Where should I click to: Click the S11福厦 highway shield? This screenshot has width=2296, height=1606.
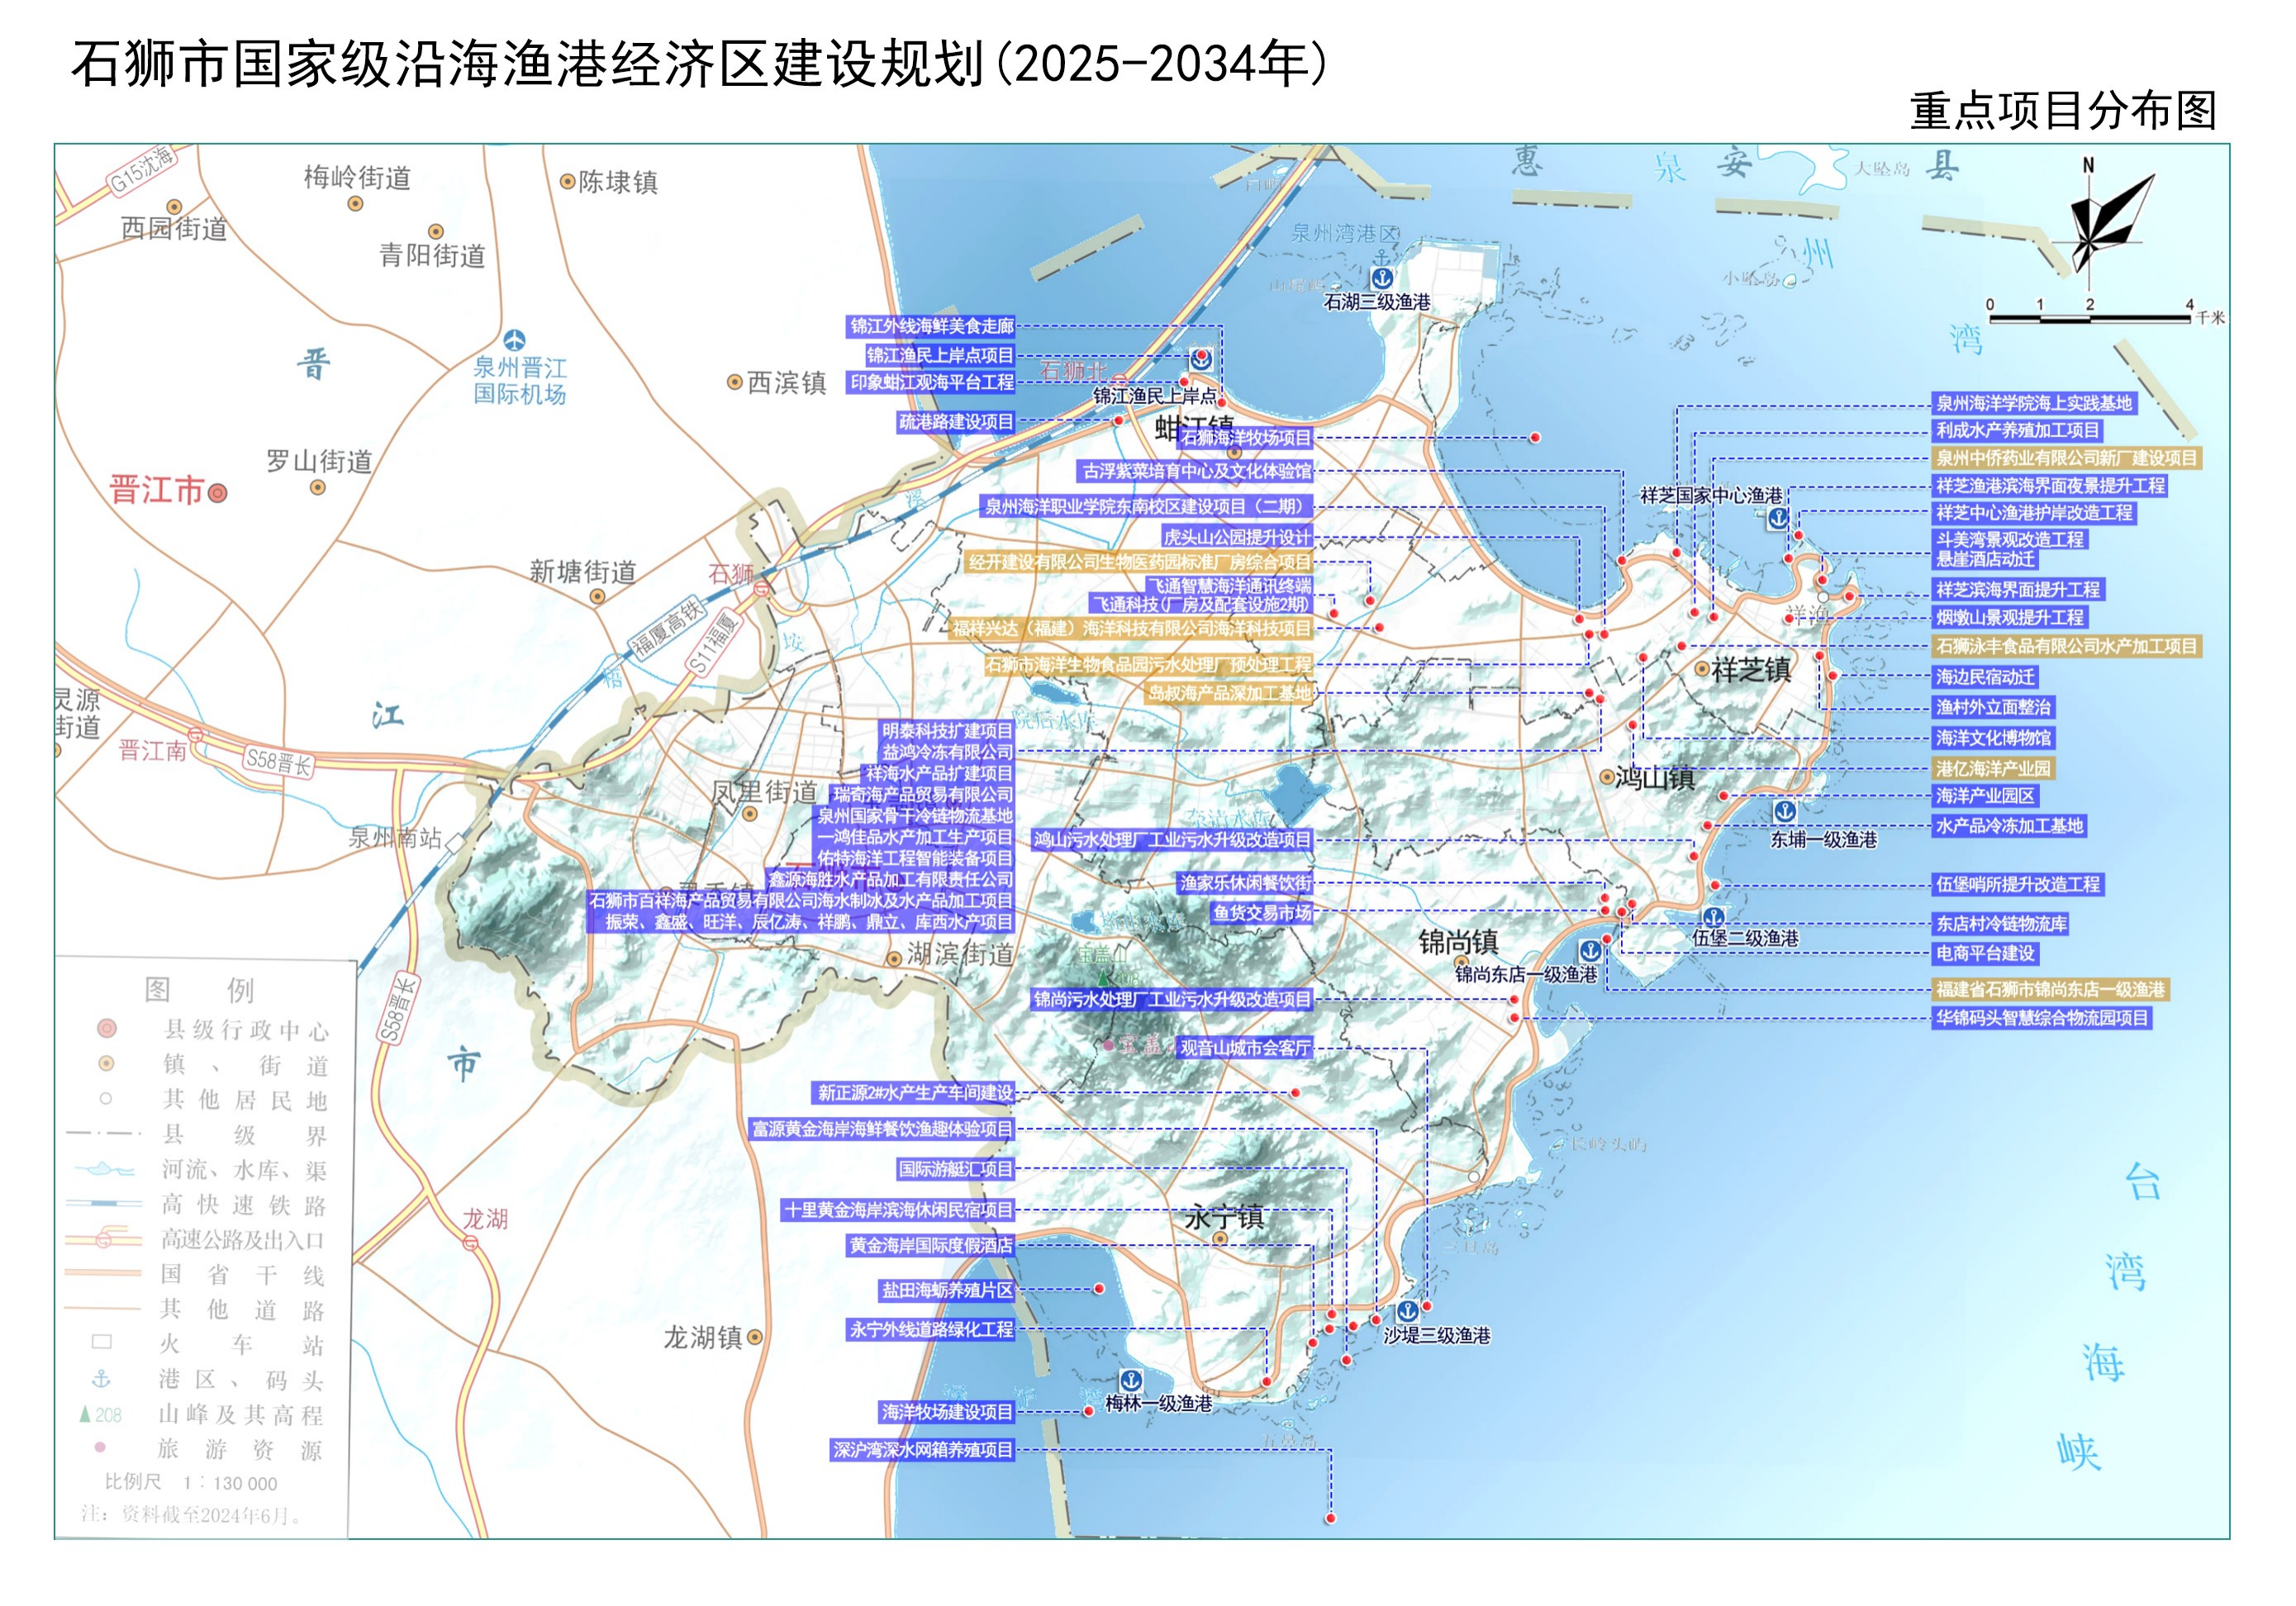[713, 643]
